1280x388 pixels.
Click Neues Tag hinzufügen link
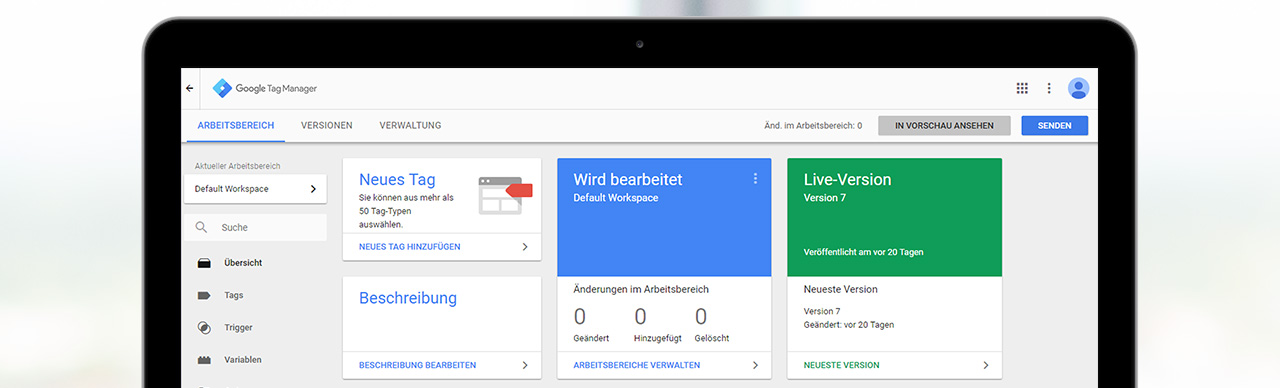click(410, 246)
